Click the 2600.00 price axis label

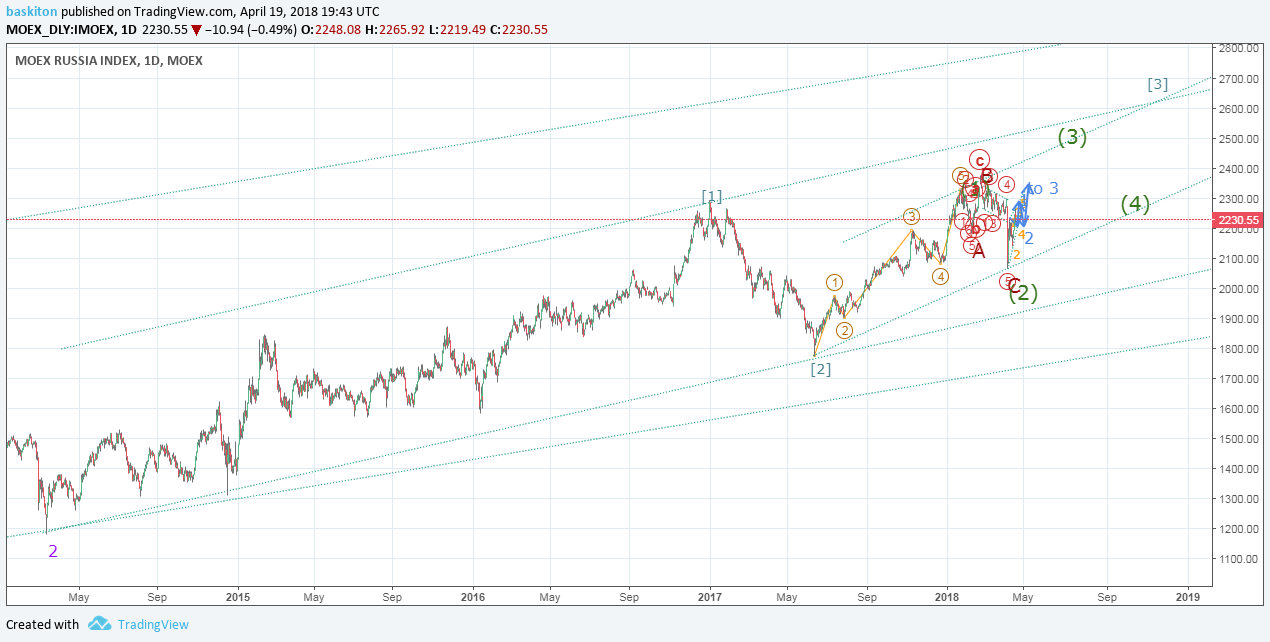[1239, 108]
